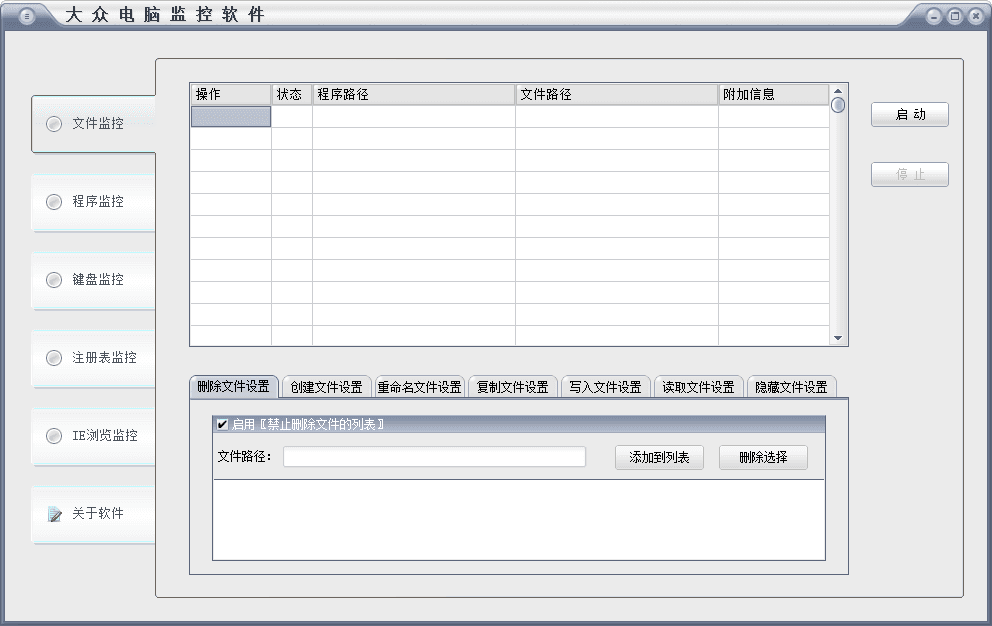Click the 添加到列表 button
The width and height of the screenshot is (992, 626).
pyautogui.click(x=659, y=458)
